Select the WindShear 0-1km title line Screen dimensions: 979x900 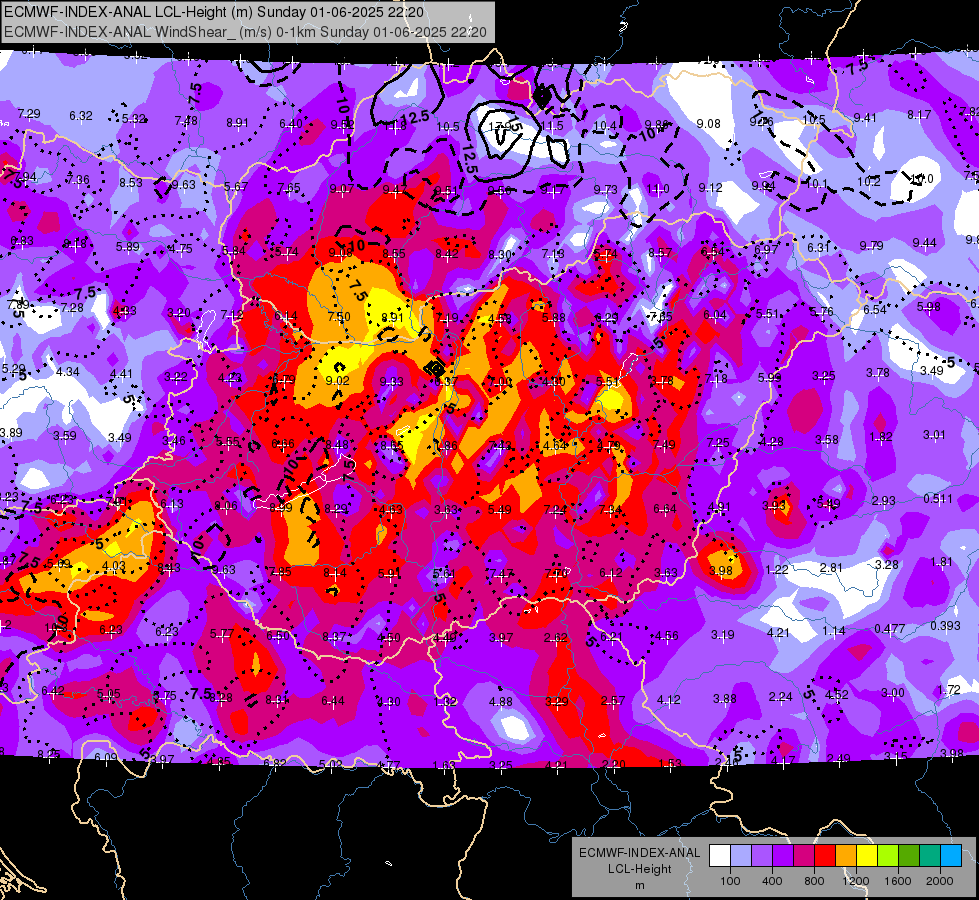point(245,32)
